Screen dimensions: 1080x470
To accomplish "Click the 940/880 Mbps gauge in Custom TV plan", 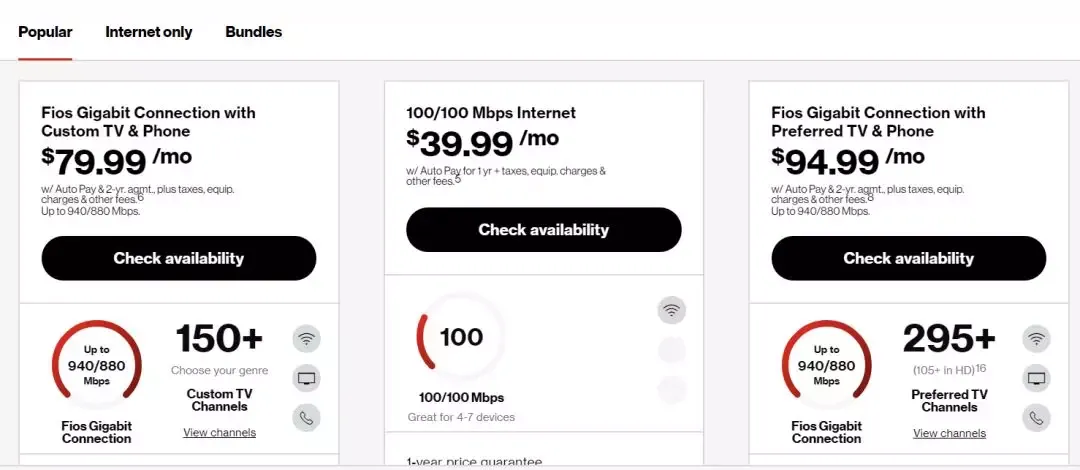I will [x=97, y=365].
